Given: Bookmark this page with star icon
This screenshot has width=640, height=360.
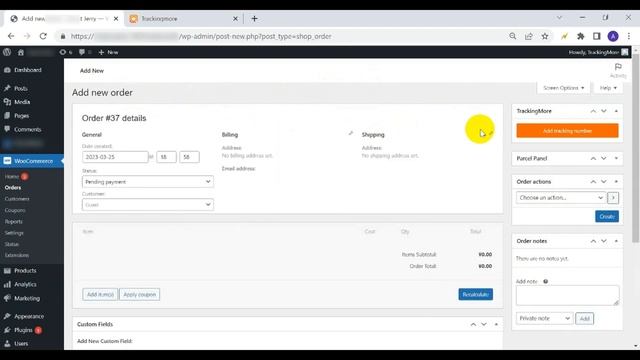Looking at the screenshot, I should click(x=545, y=36).
